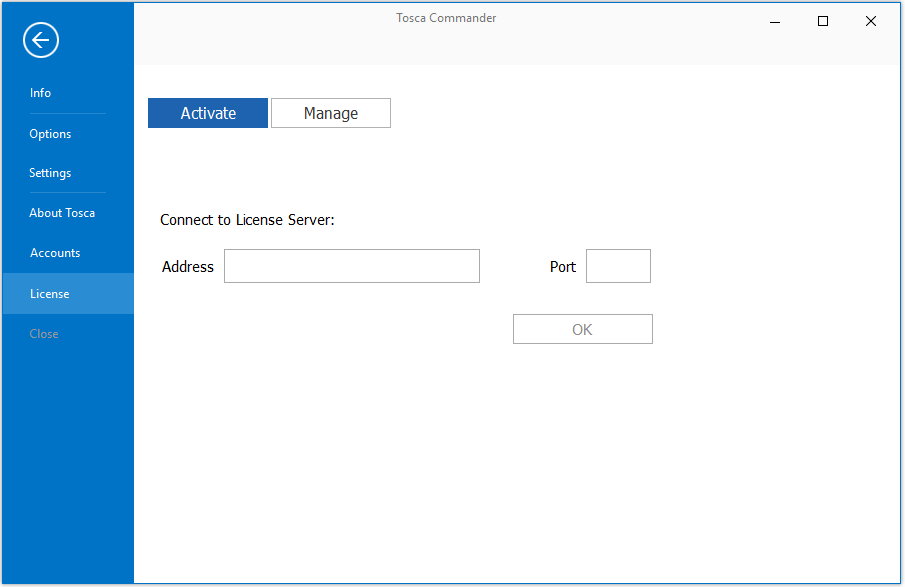Click the Tosca Commander title bar text
The image size is (905, 587).
pyautogui.click(x=446, y=18)
